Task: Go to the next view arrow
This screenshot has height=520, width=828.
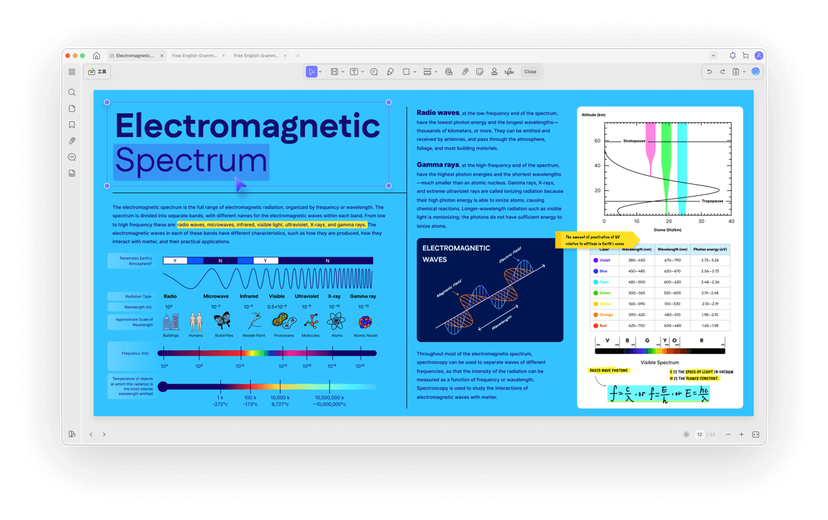Action: (x=104, y=434)
